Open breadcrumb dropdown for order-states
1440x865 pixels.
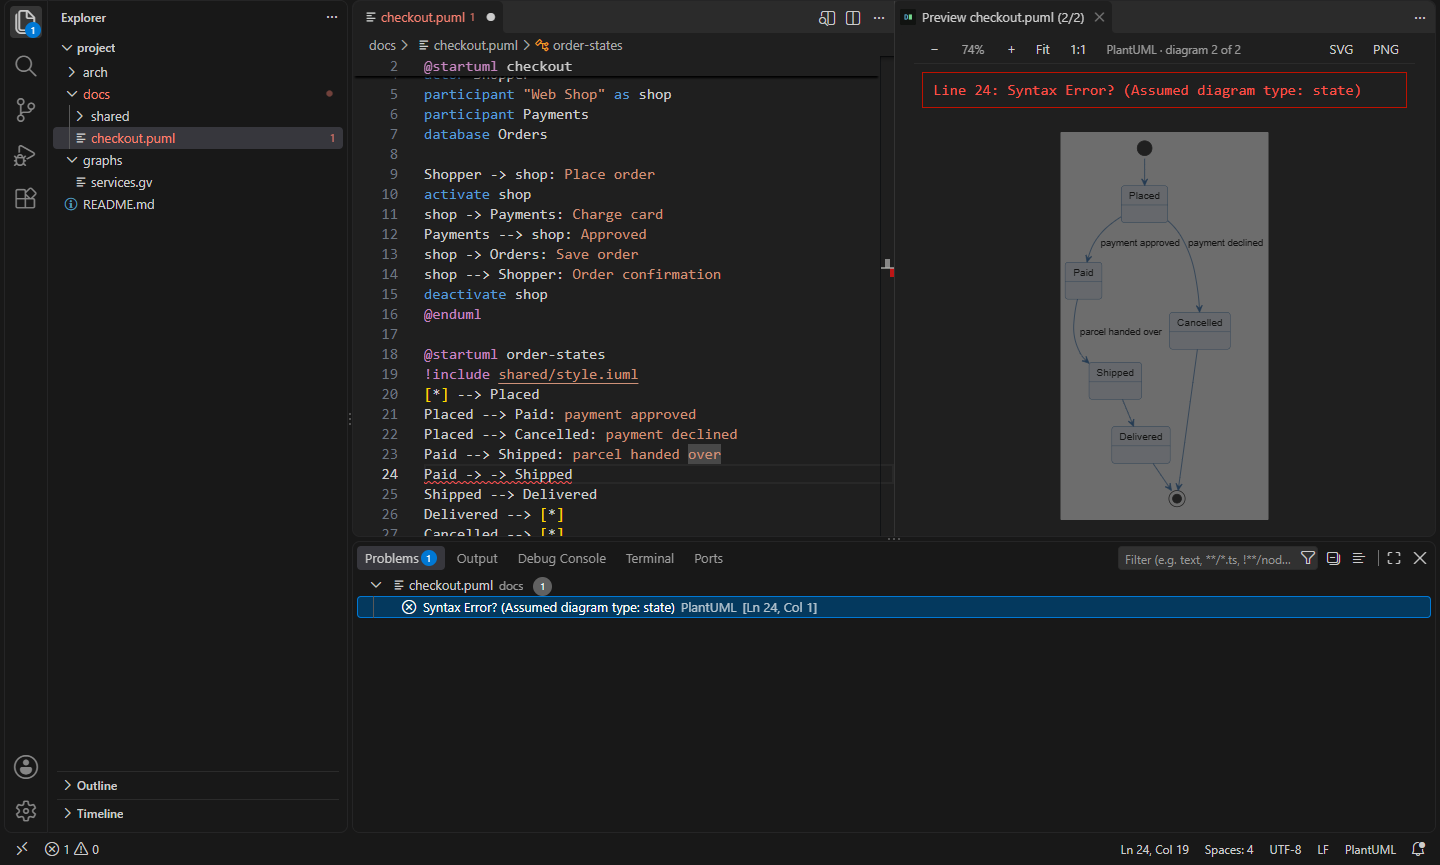coord(579,45)
